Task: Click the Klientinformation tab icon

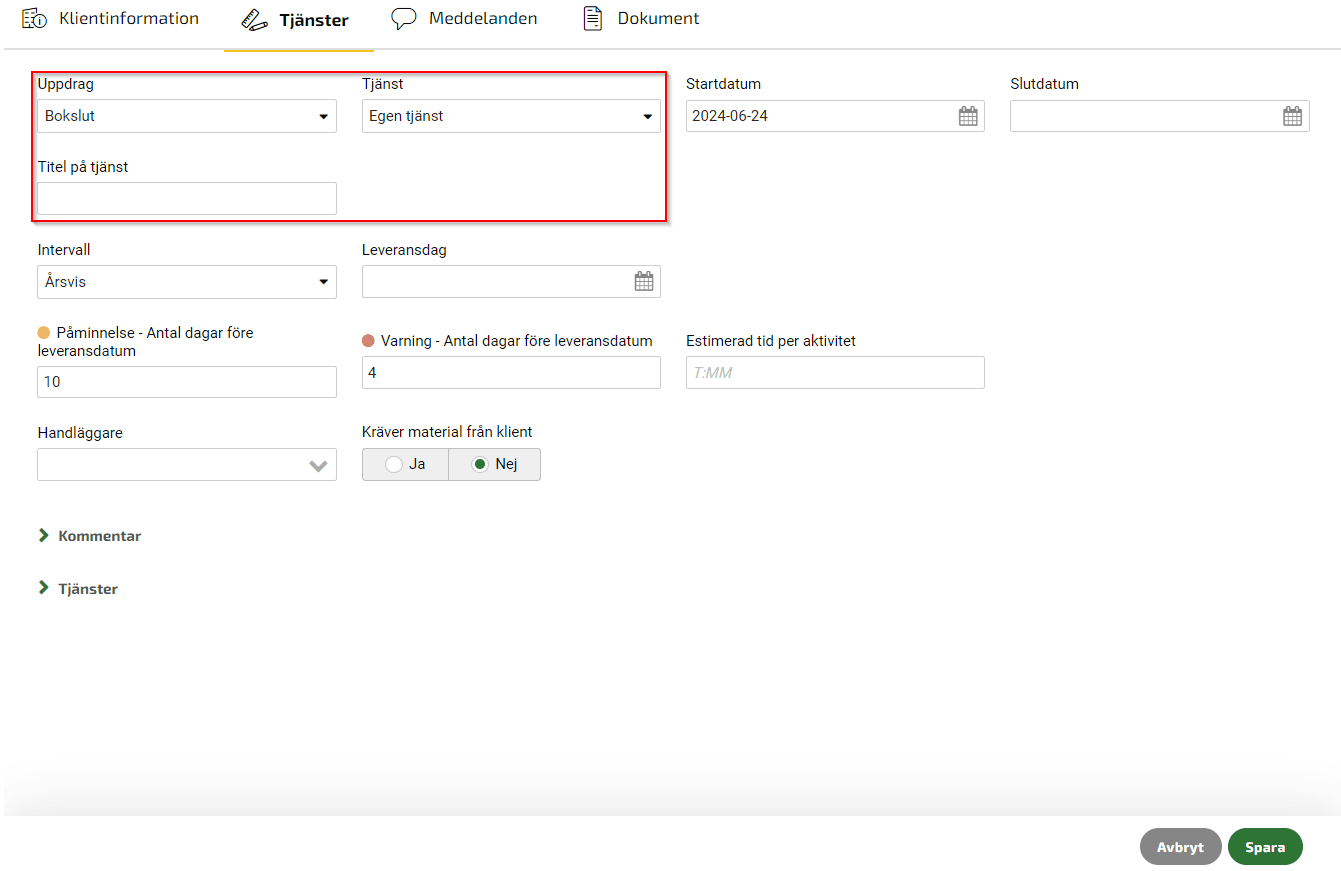Action: (35, 19)
